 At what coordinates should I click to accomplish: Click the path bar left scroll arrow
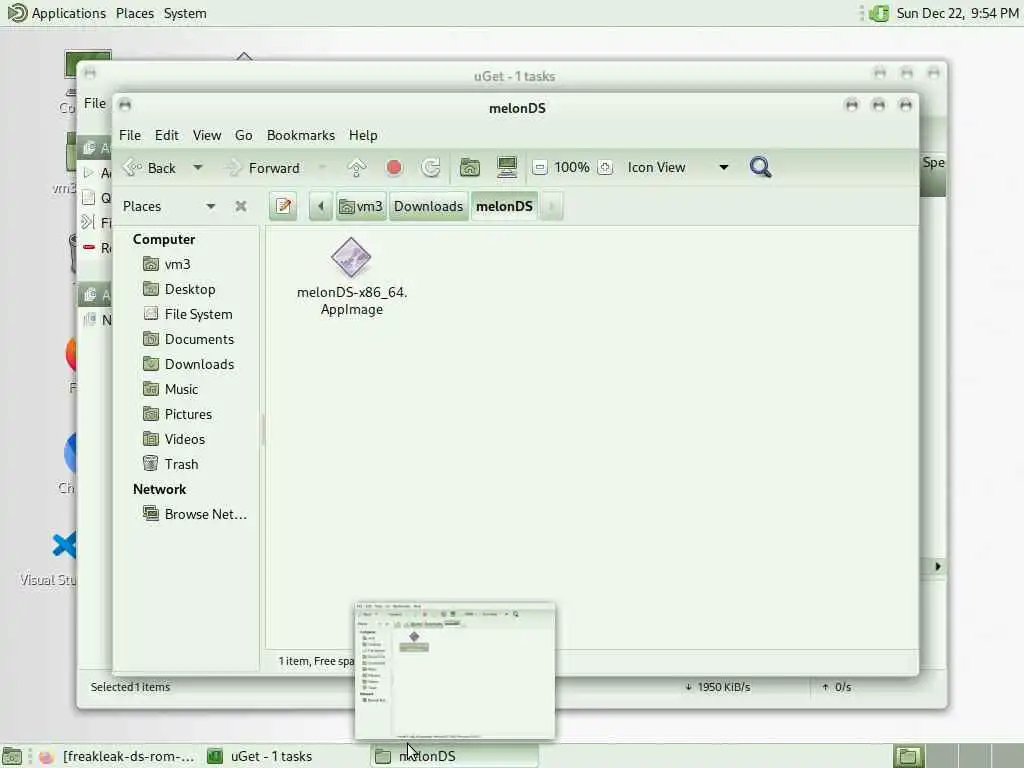pos(321,206)
